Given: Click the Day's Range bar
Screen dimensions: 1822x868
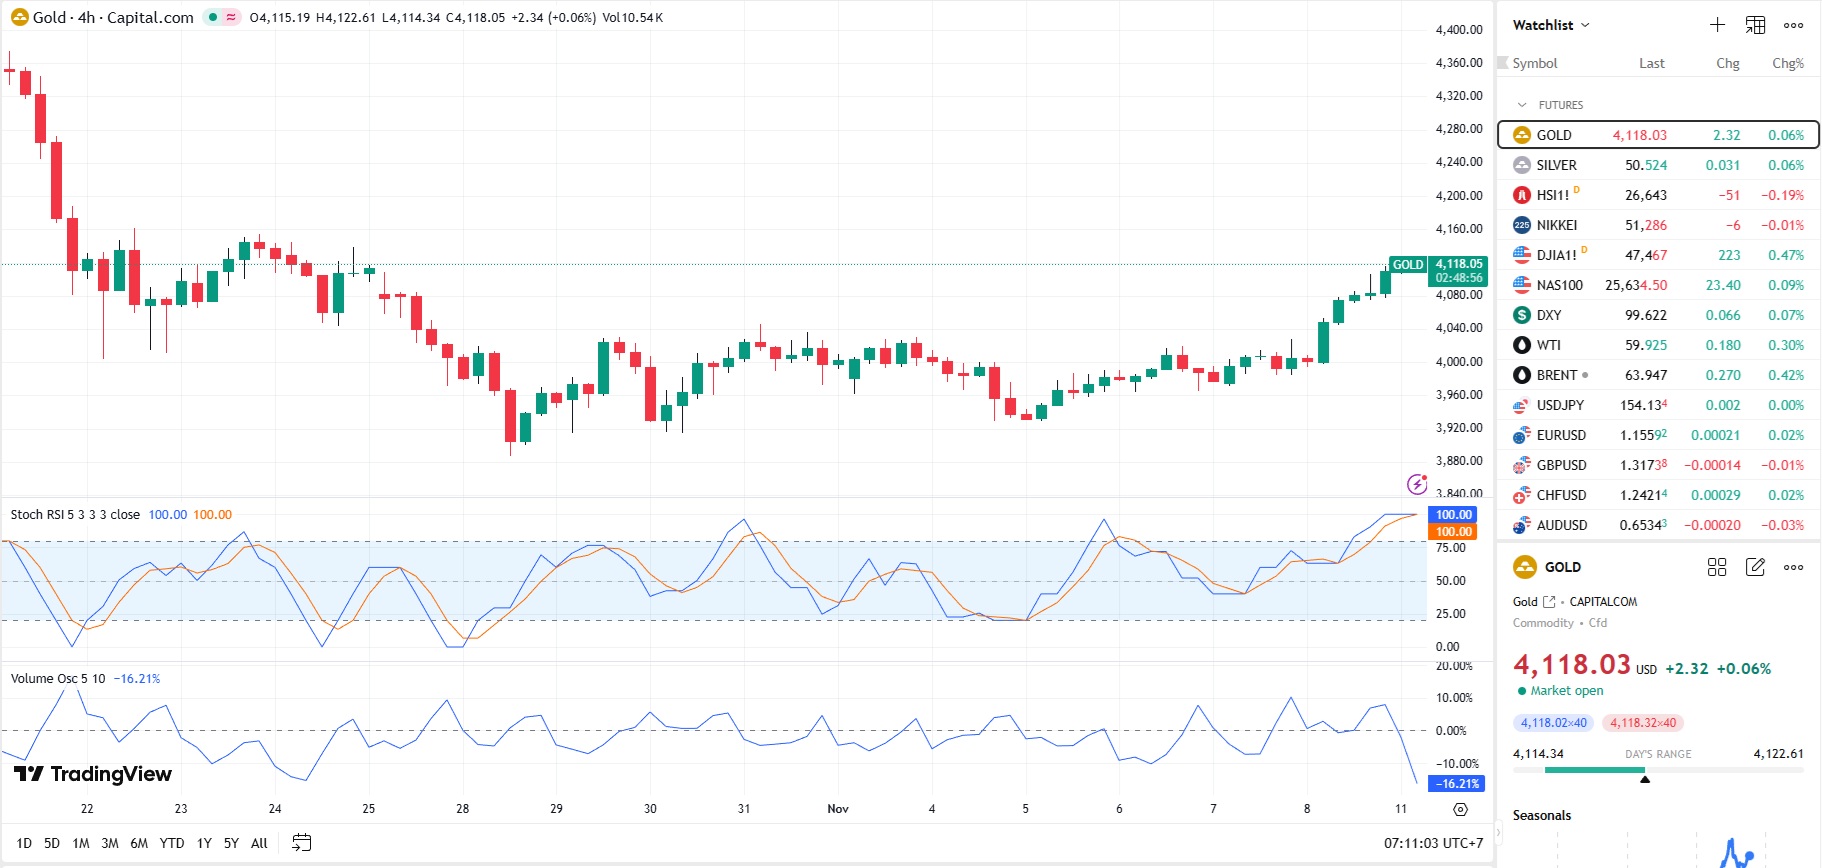Looking at the screenshot, I should [1657, 770].
